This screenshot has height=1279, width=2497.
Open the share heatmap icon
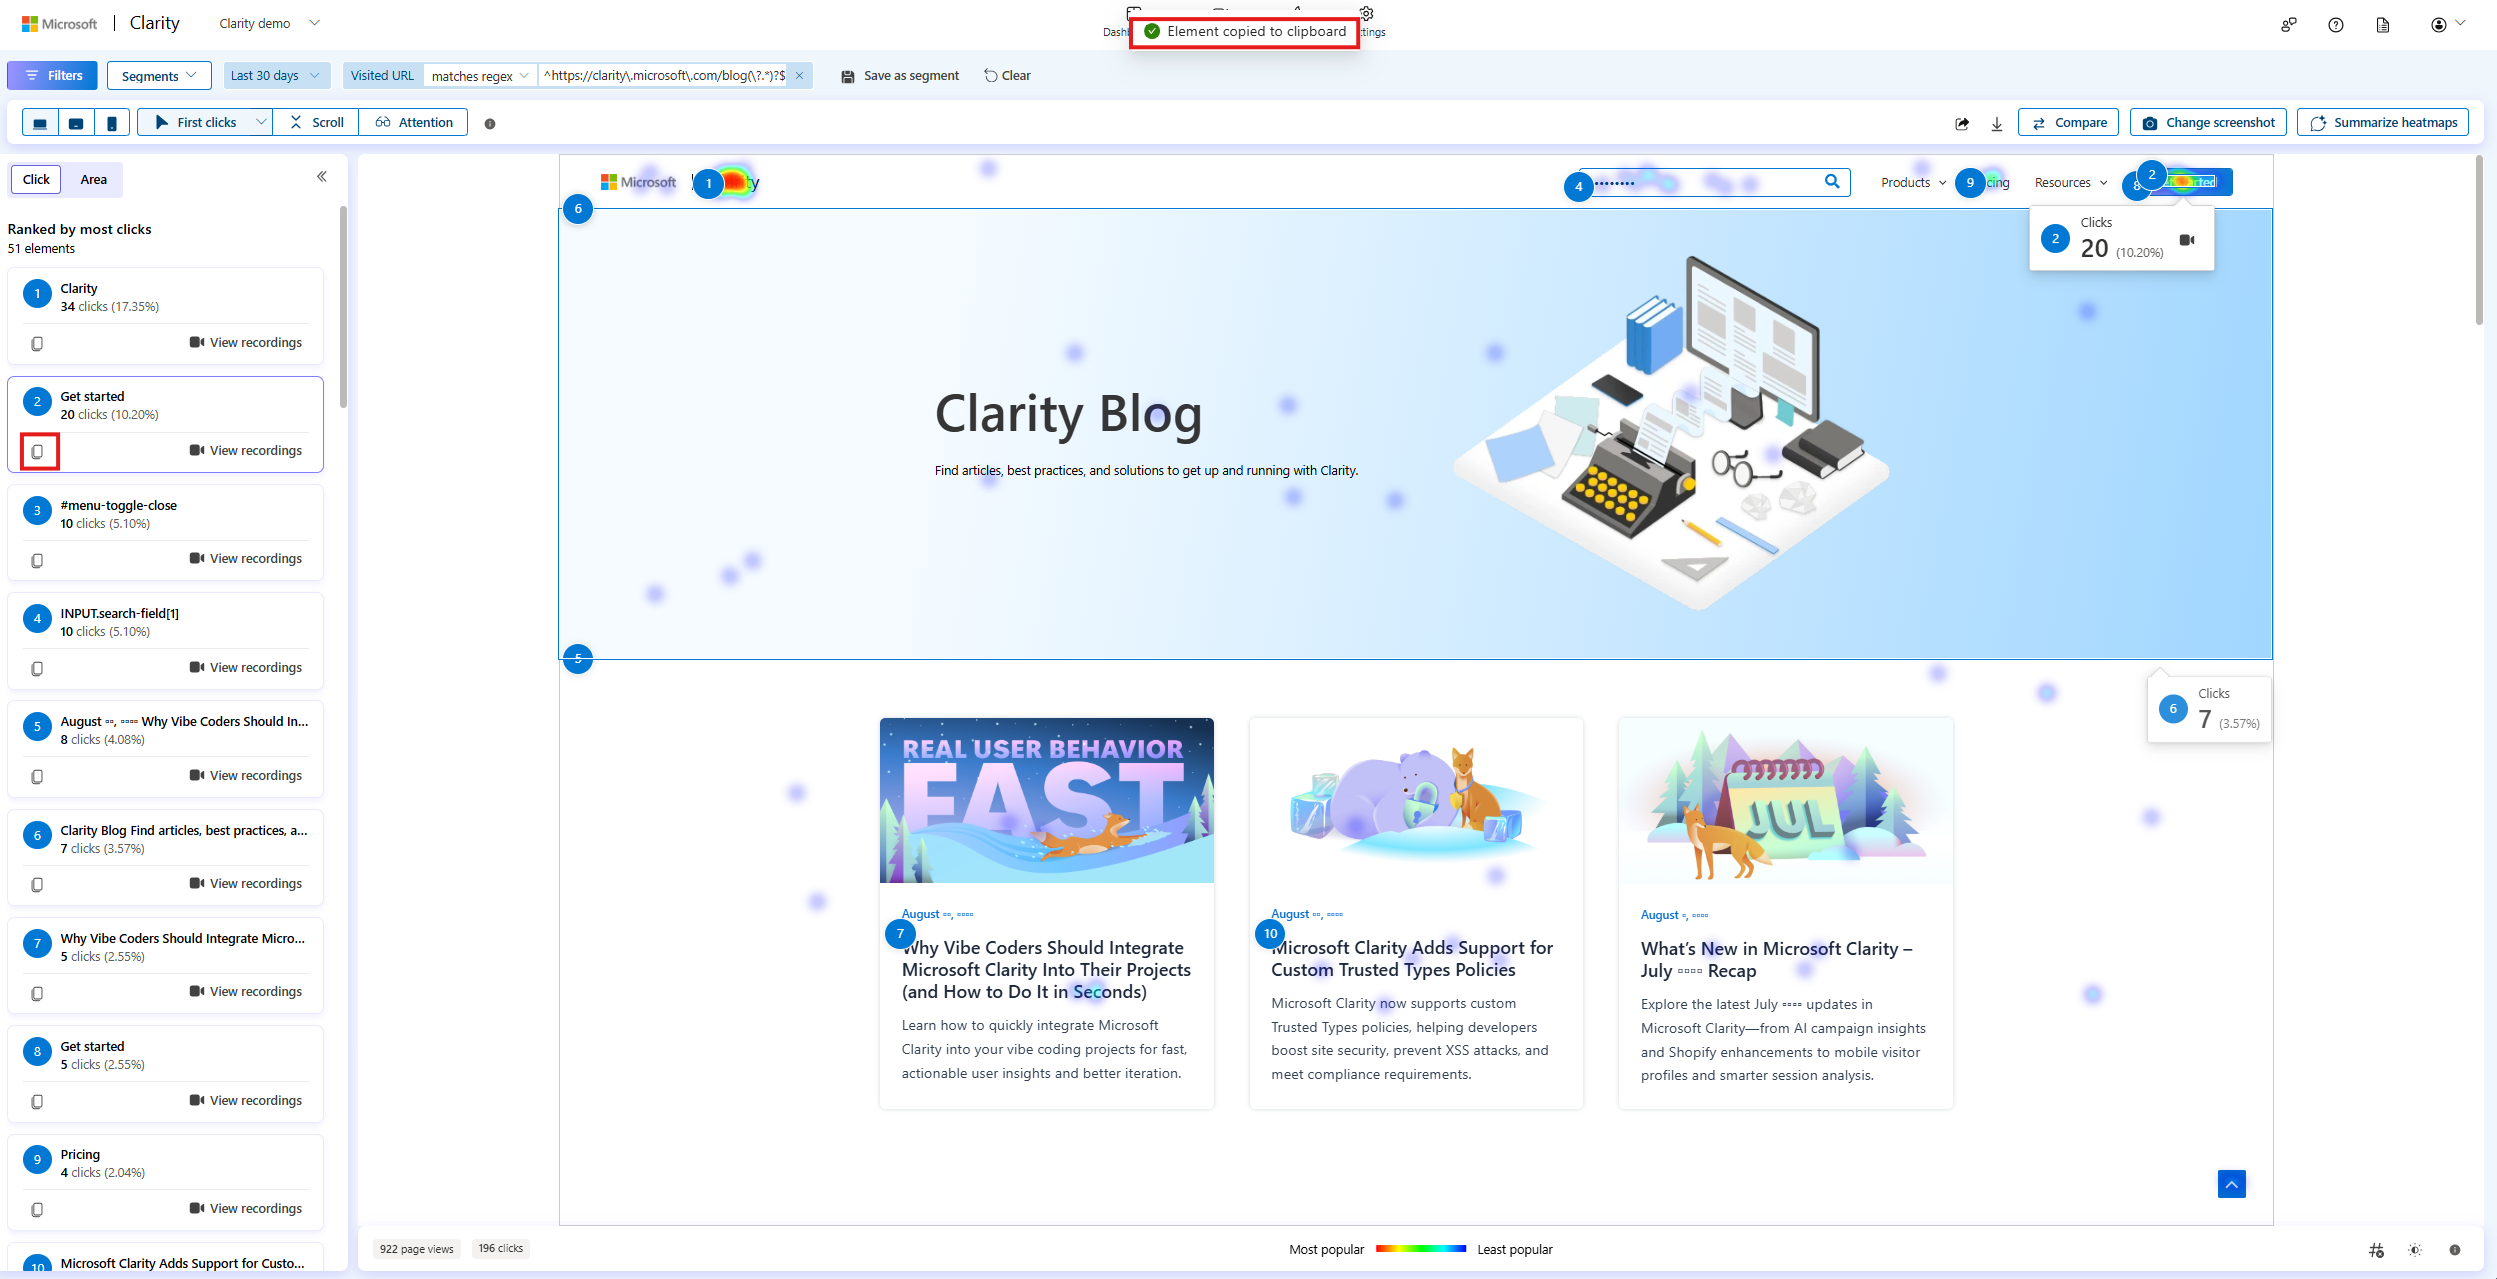point(1962,122)
